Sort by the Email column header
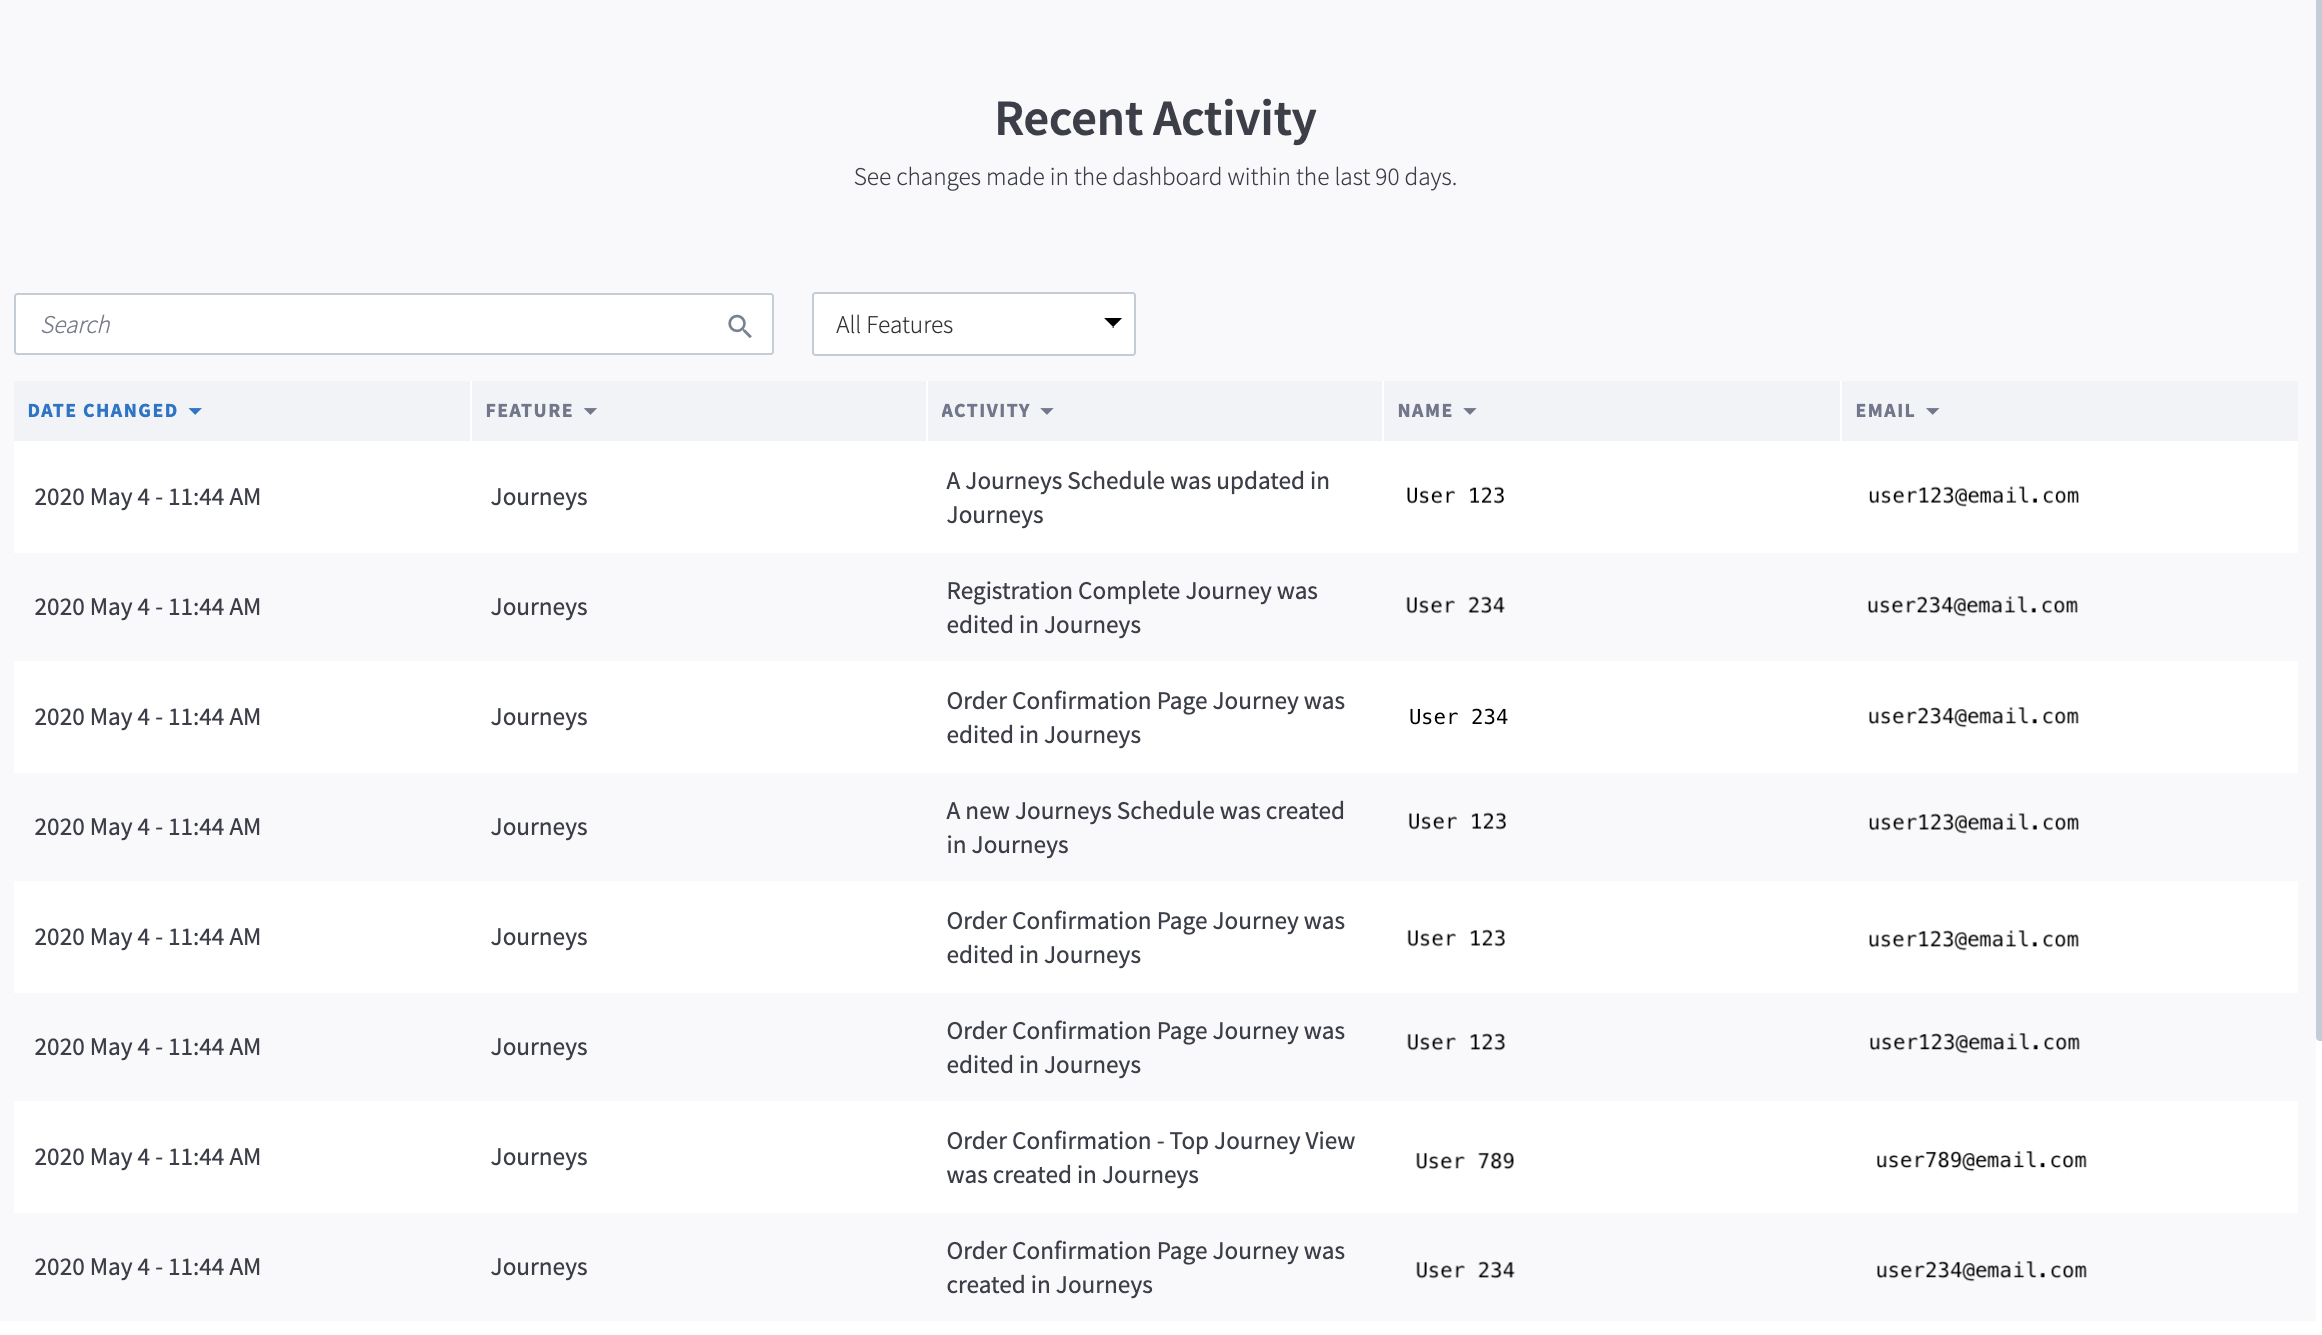This screenshot has height=1335, width=2322. [1897, 411]
